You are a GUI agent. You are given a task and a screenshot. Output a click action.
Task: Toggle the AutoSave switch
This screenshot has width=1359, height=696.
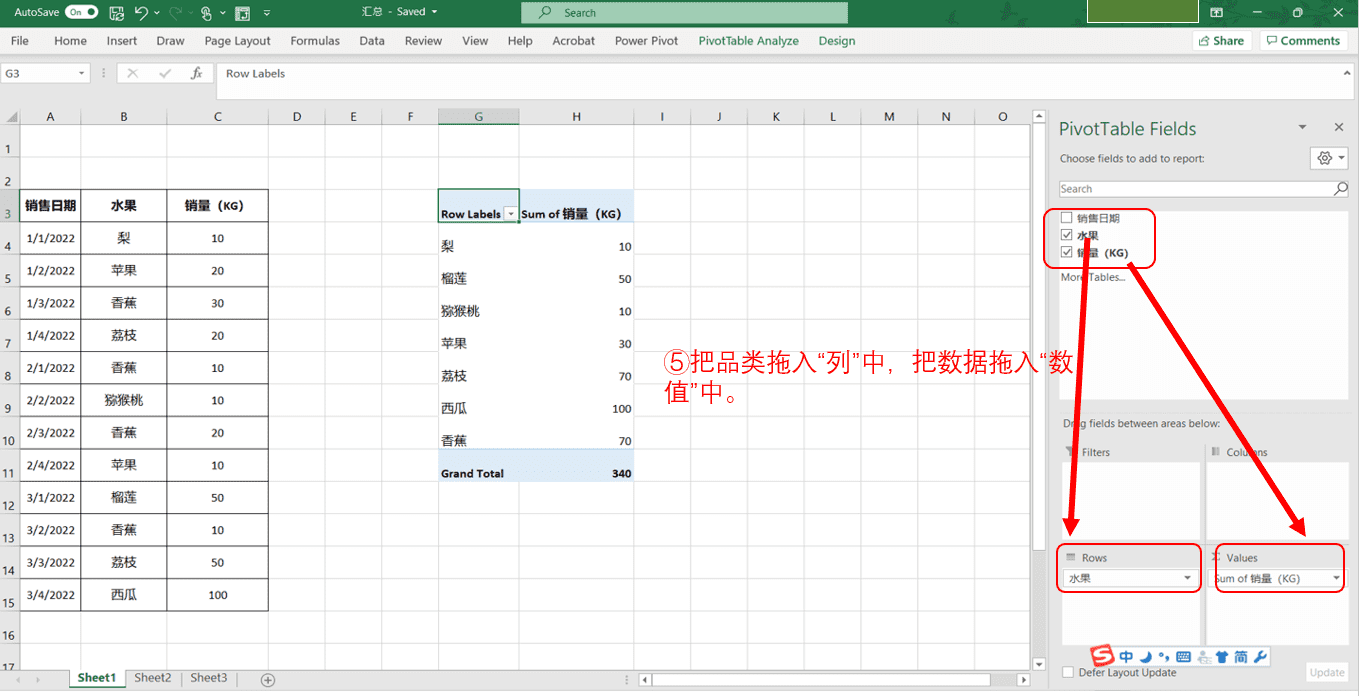(x=82, y=12)
